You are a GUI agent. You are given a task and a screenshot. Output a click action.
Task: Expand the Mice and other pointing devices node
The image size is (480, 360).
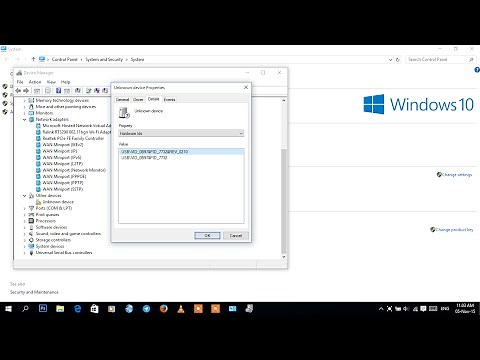click(x=24, y=107)
